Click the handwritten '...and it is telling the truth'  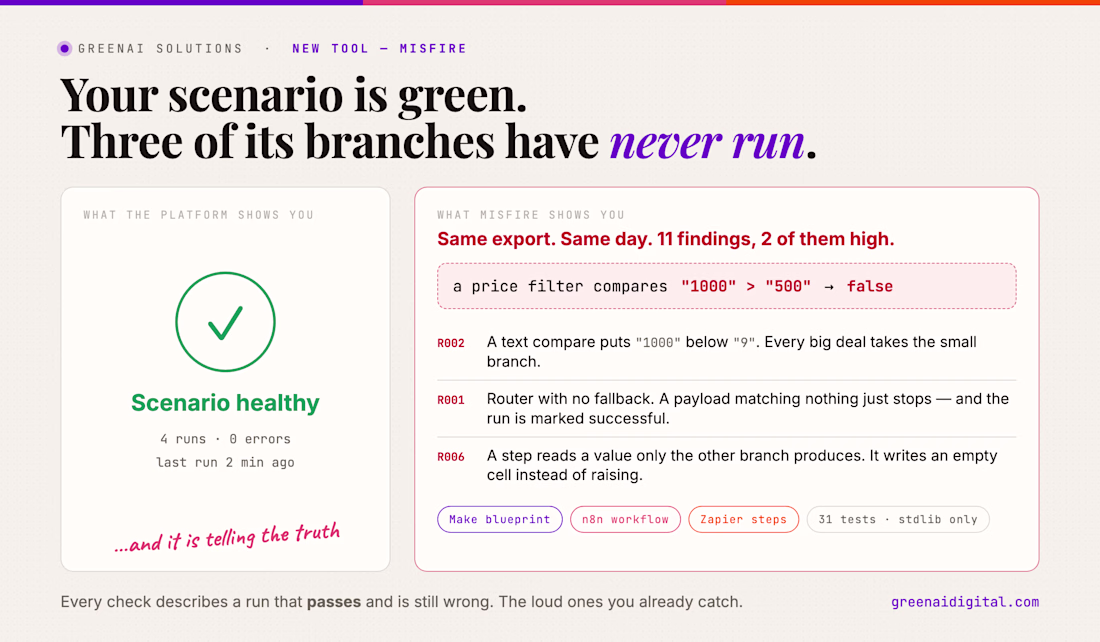(227, 537)
